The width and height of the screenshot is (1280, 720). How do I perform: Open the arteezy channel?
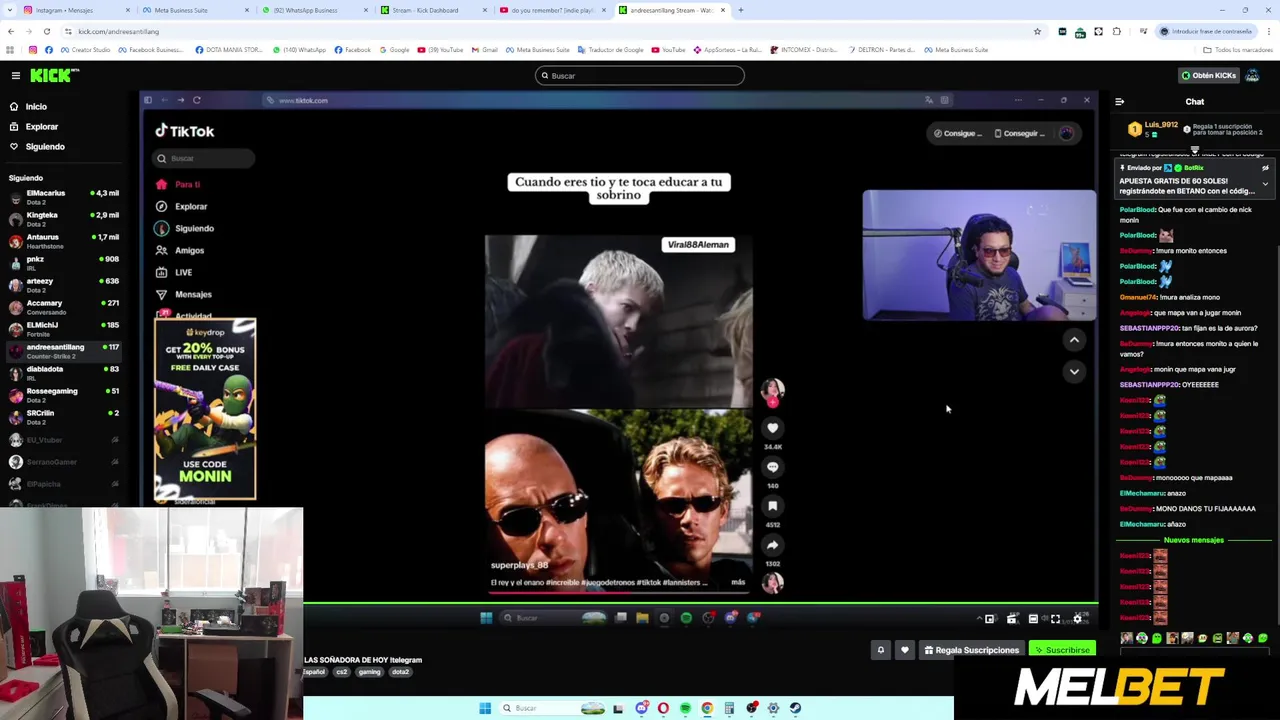coord(62,285)
